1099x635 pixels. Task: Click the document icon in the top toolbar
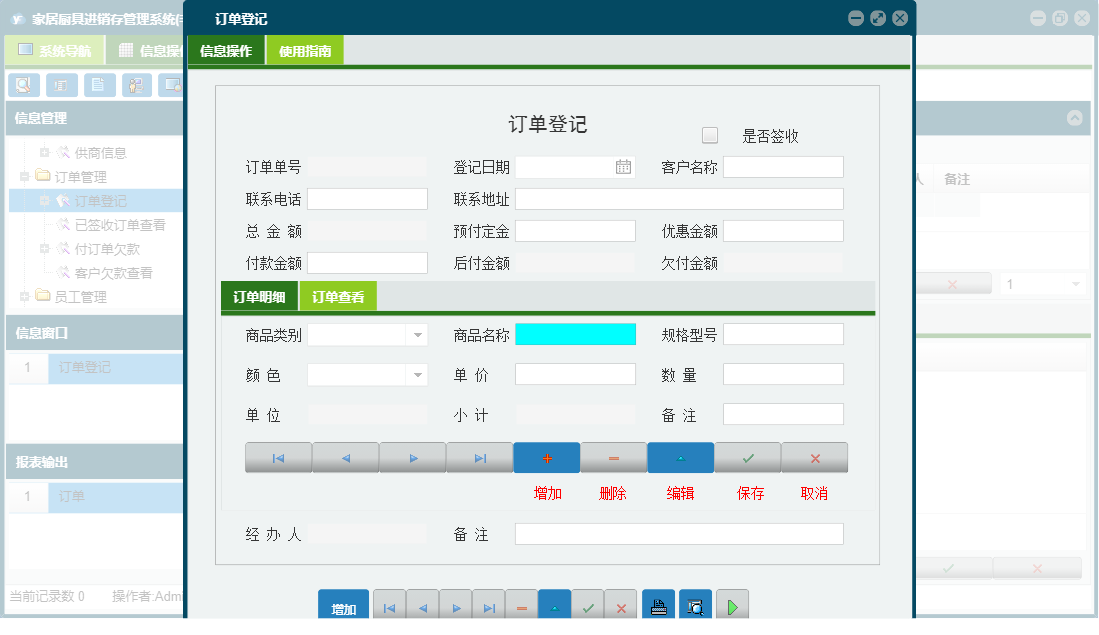99,85
